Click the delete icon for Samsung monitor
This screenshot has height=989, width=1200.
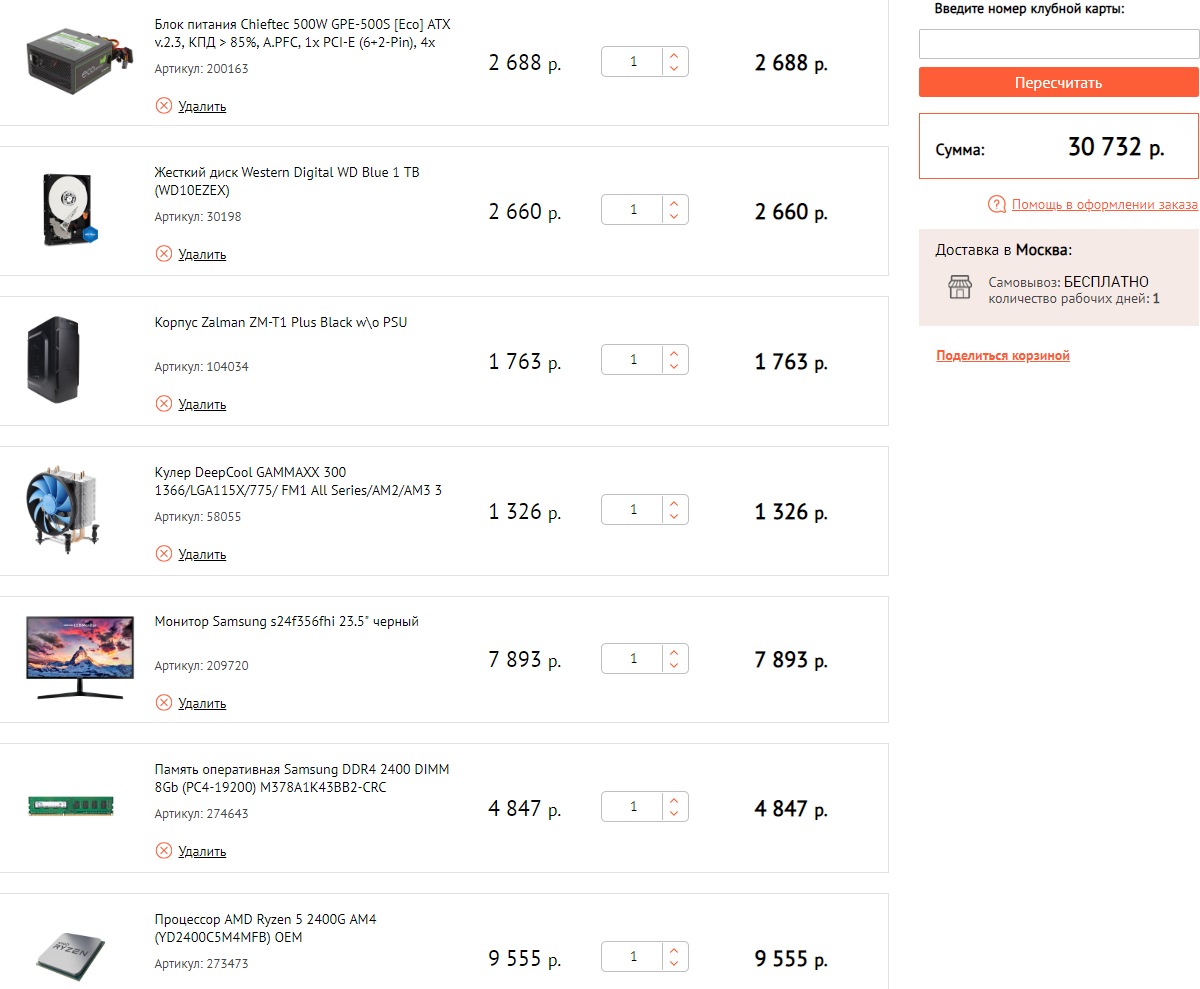164,703
